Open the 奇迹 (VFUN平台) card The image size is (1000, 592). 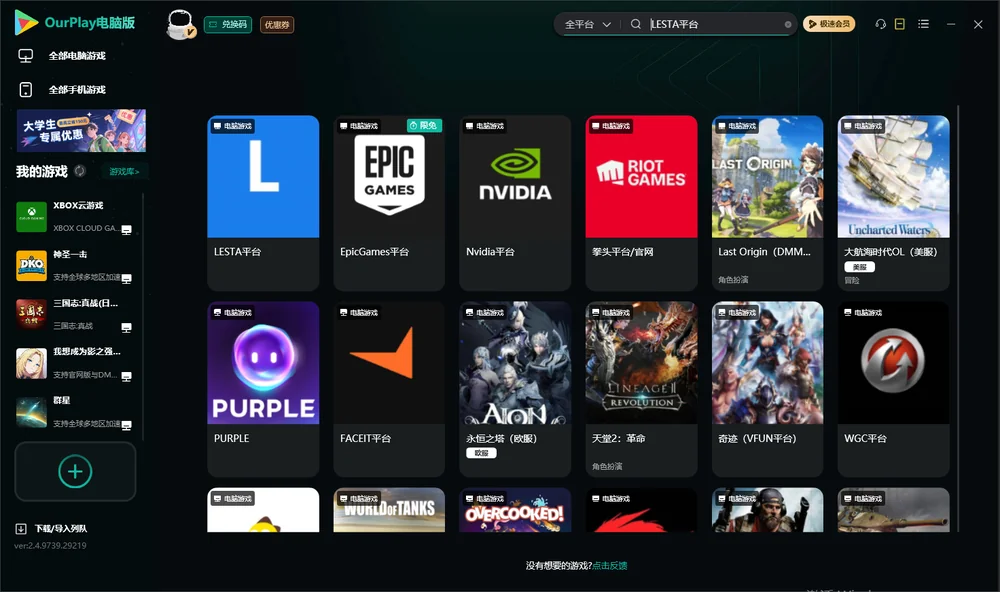(x=767, y=389)
